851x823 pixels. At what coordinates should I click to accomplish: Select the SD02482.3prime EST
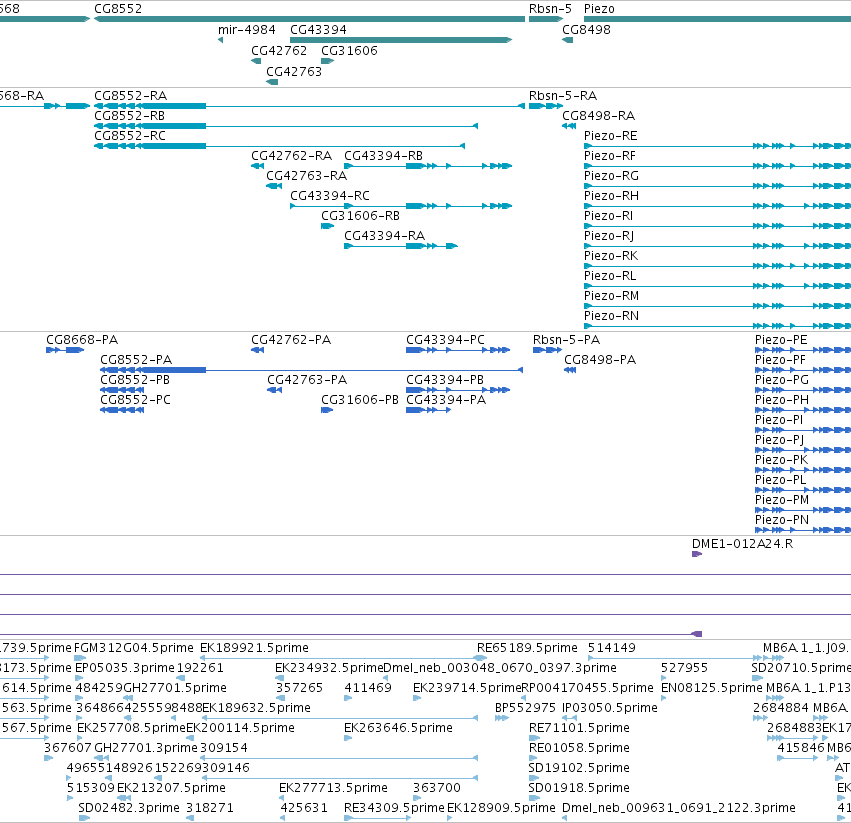click(129, 808)
